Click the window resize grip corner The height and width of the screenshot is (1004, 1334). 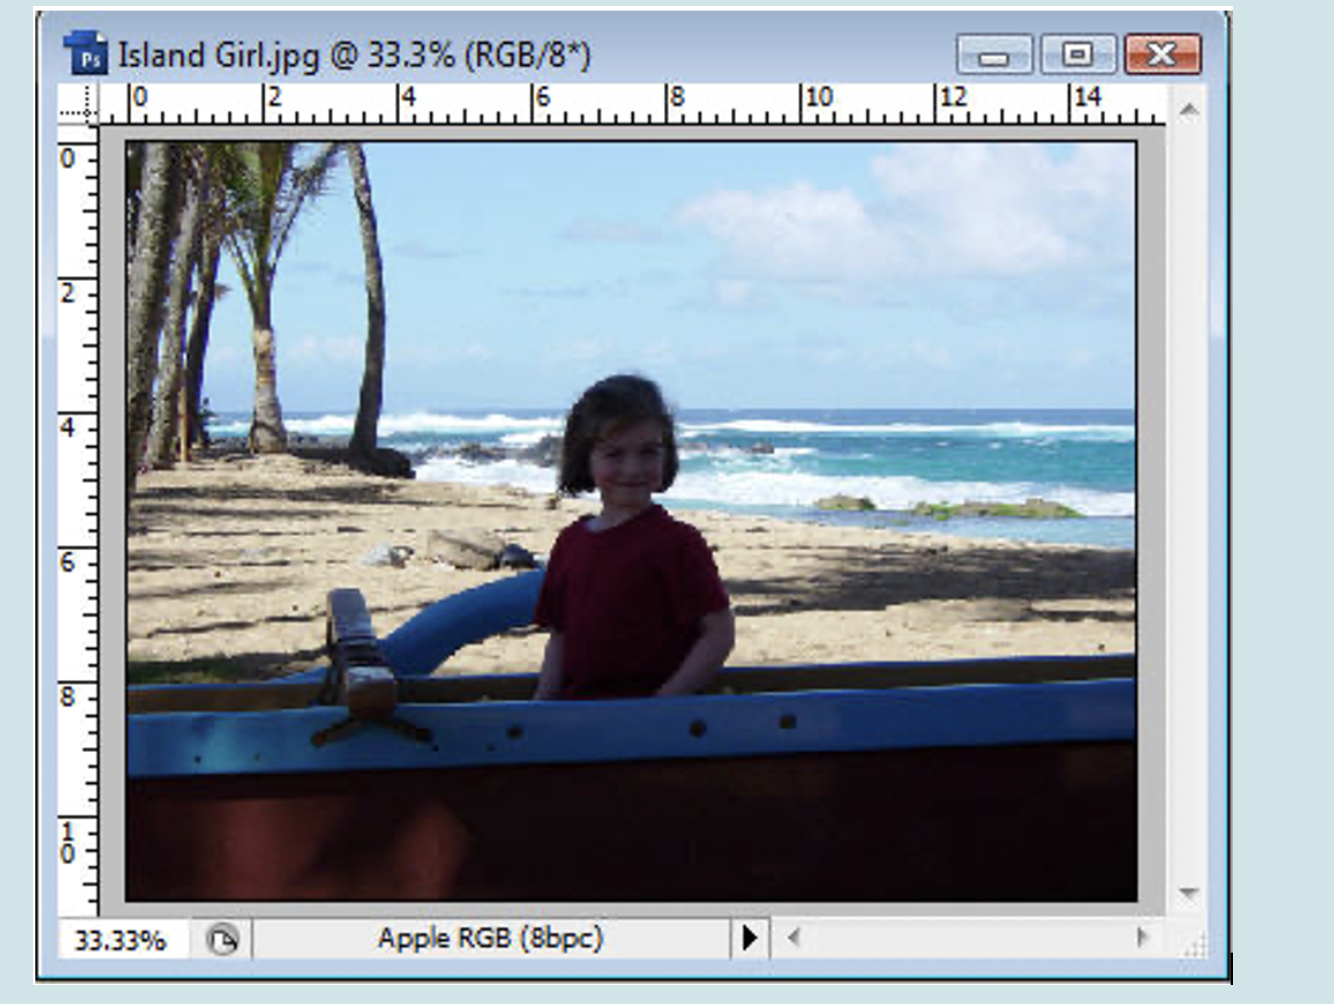(1194, 942)
